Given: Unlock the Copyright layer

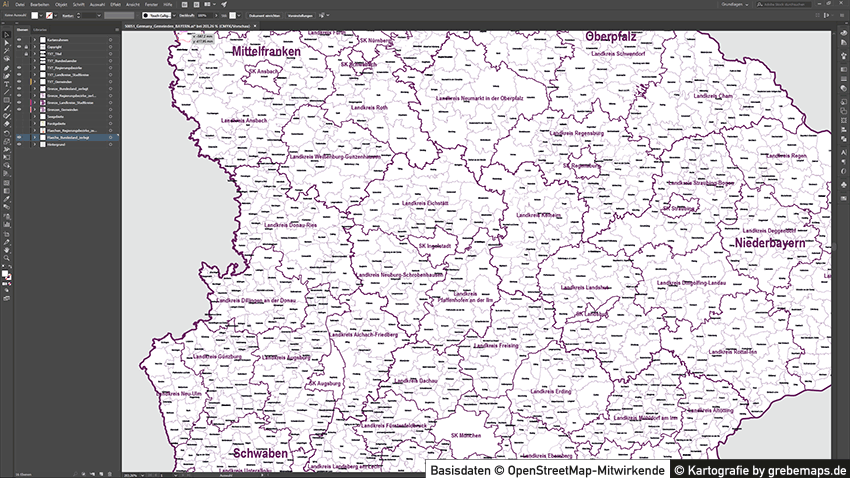Looking at the screenshot, I should point(27,46).
